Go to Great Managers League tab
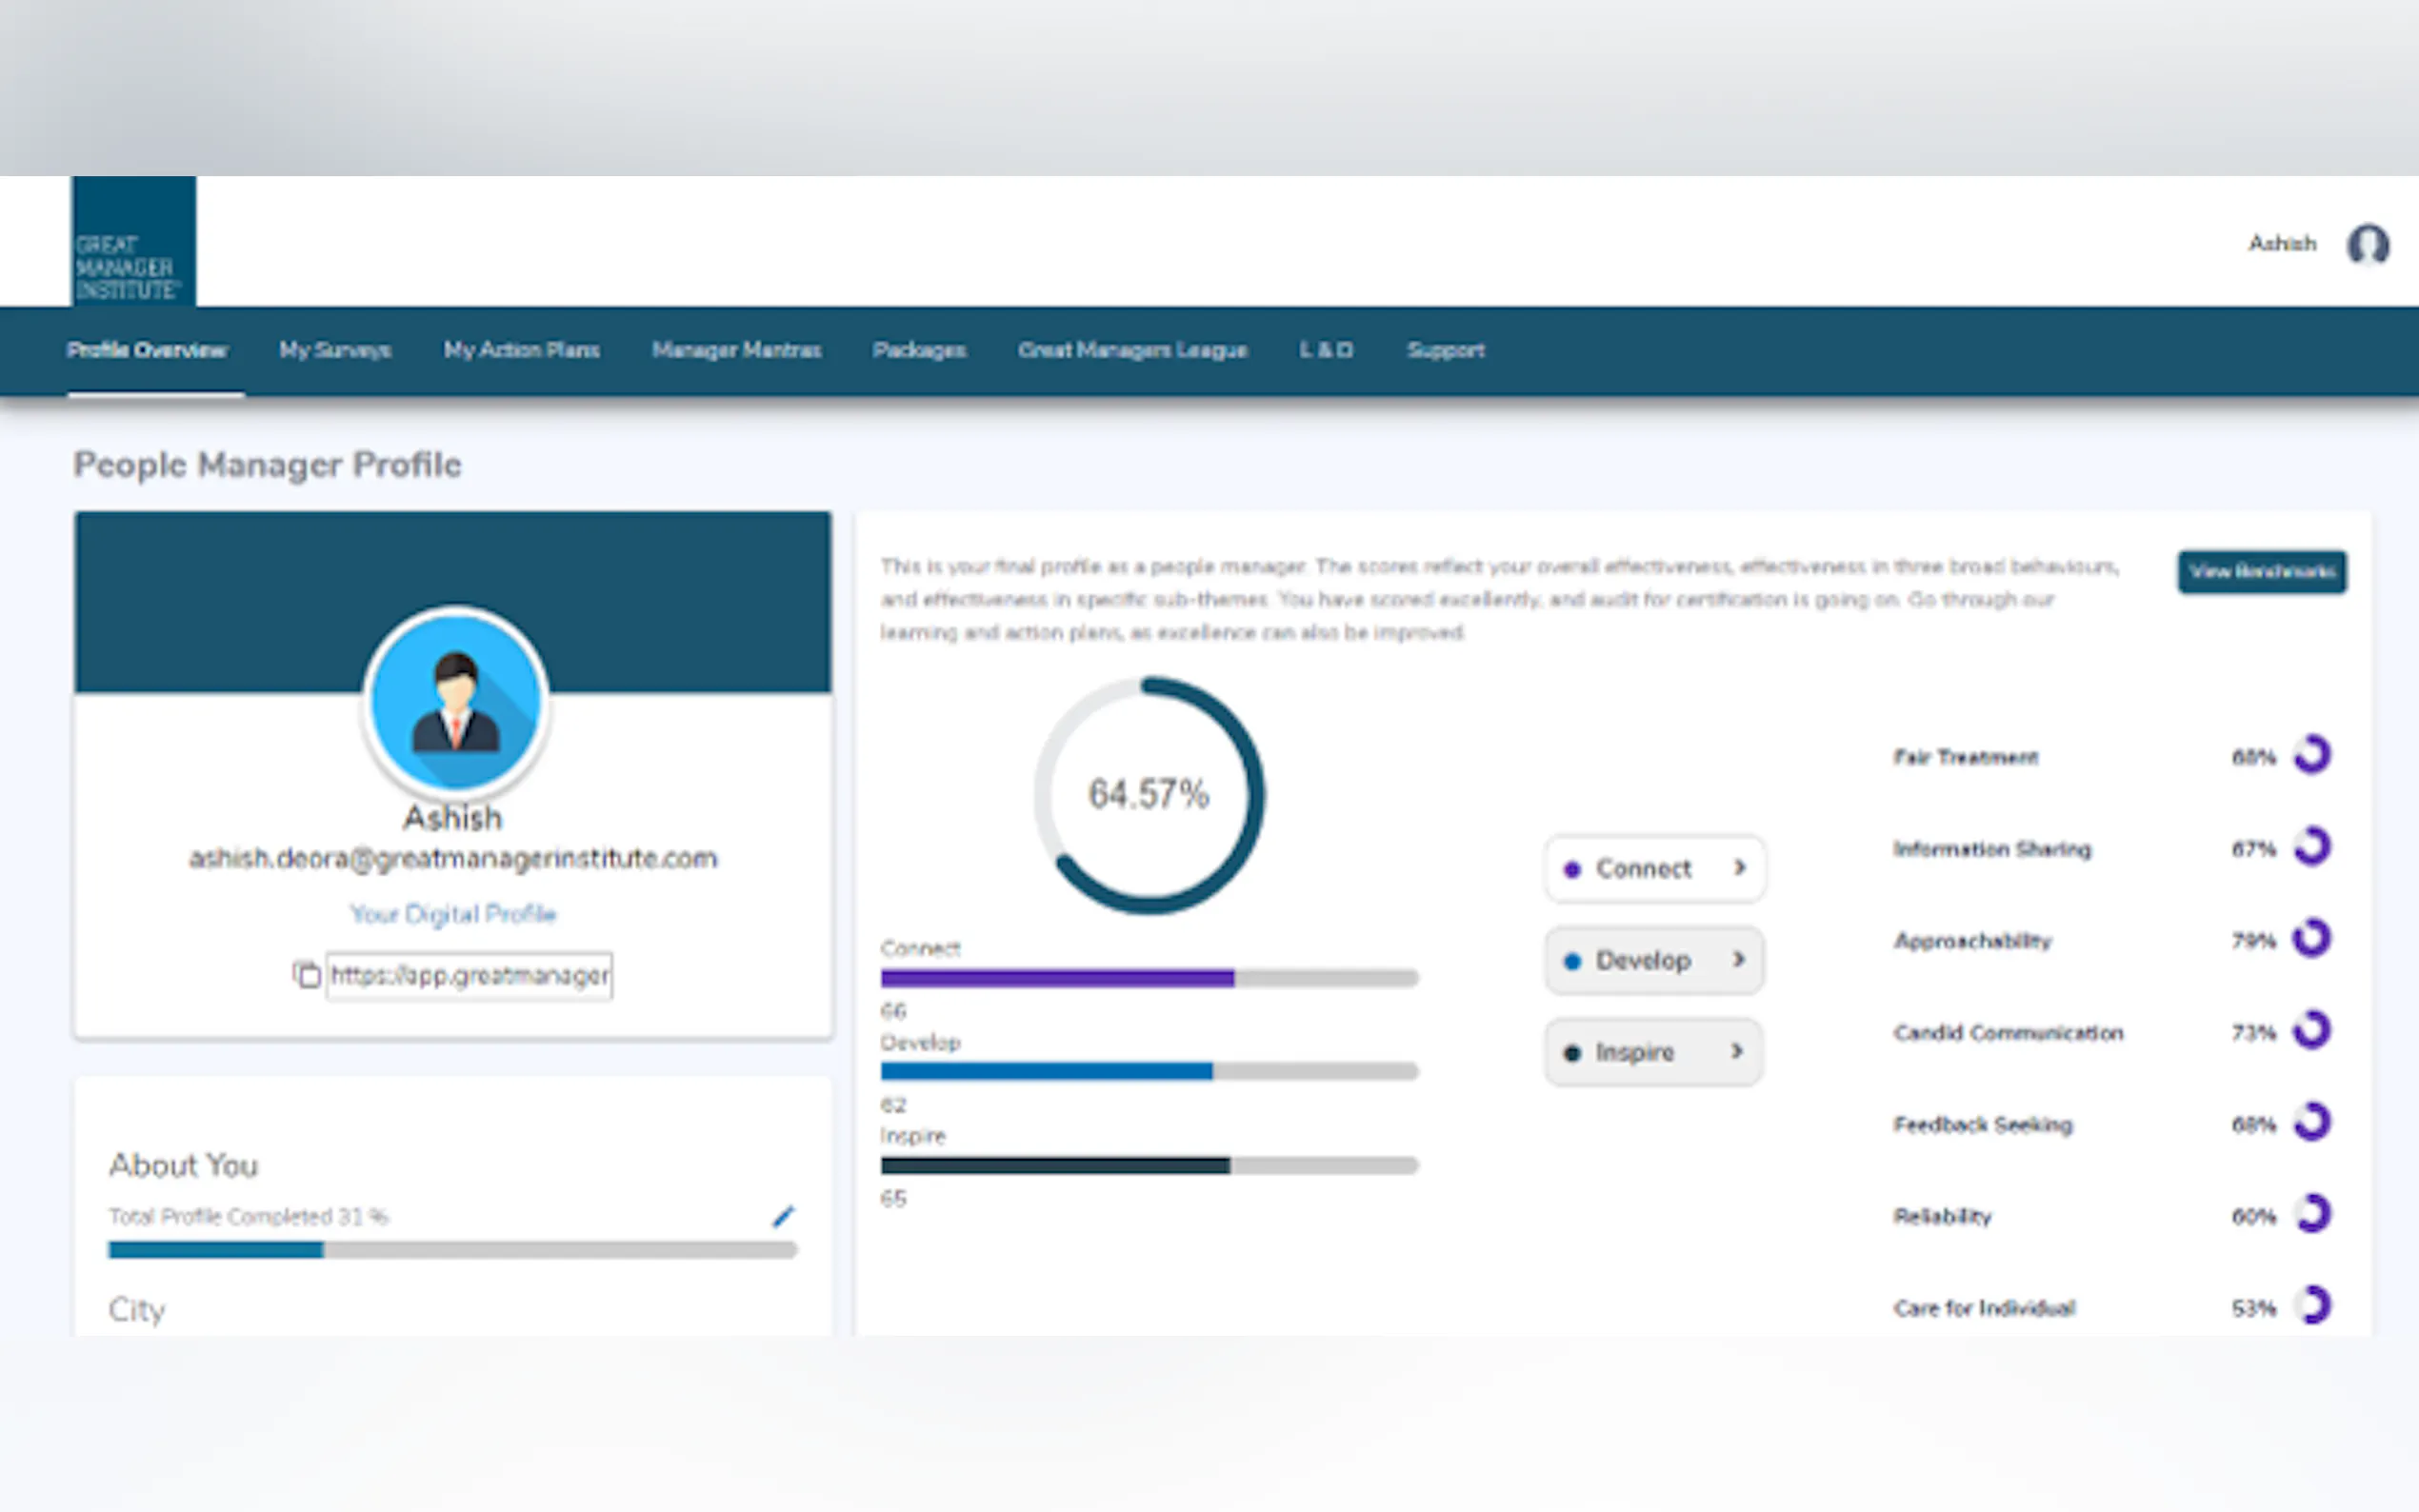The width and height of the screenshot is (2419, 1512). pos(1132,350)
